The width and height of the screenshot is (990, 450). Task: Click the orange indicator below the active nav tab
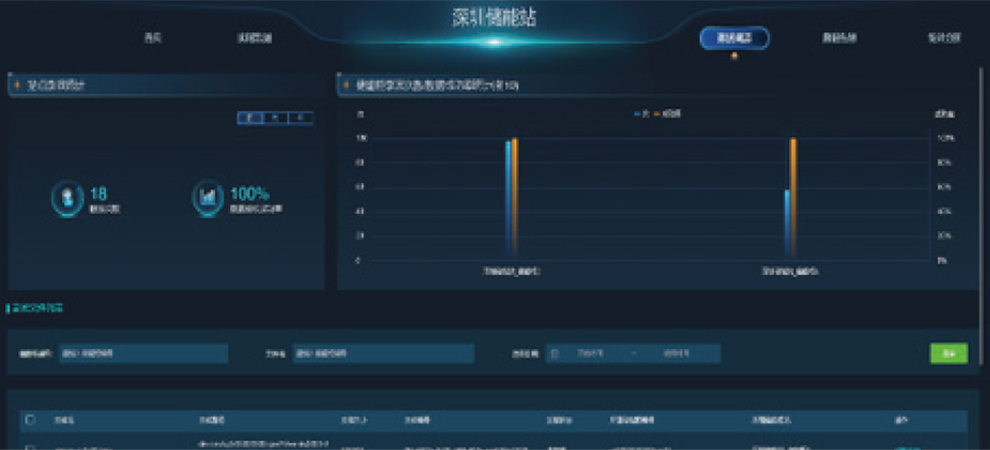[735, 55]
